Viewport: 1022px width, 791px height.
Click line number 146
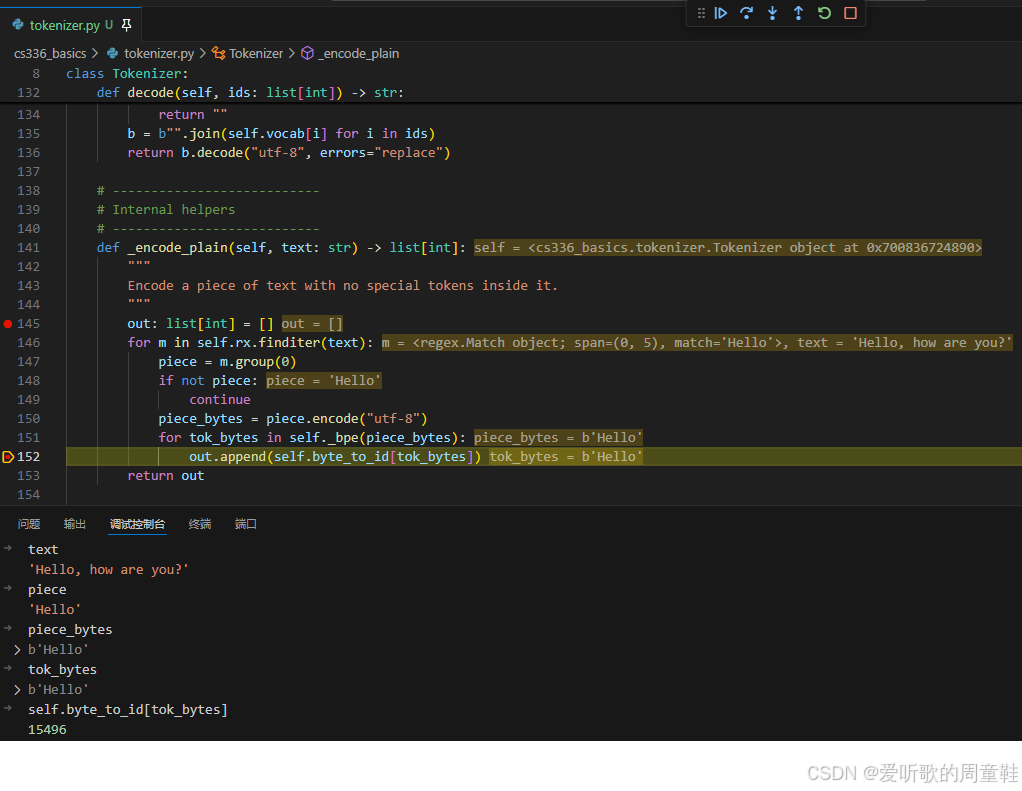[x=28, y=343]
